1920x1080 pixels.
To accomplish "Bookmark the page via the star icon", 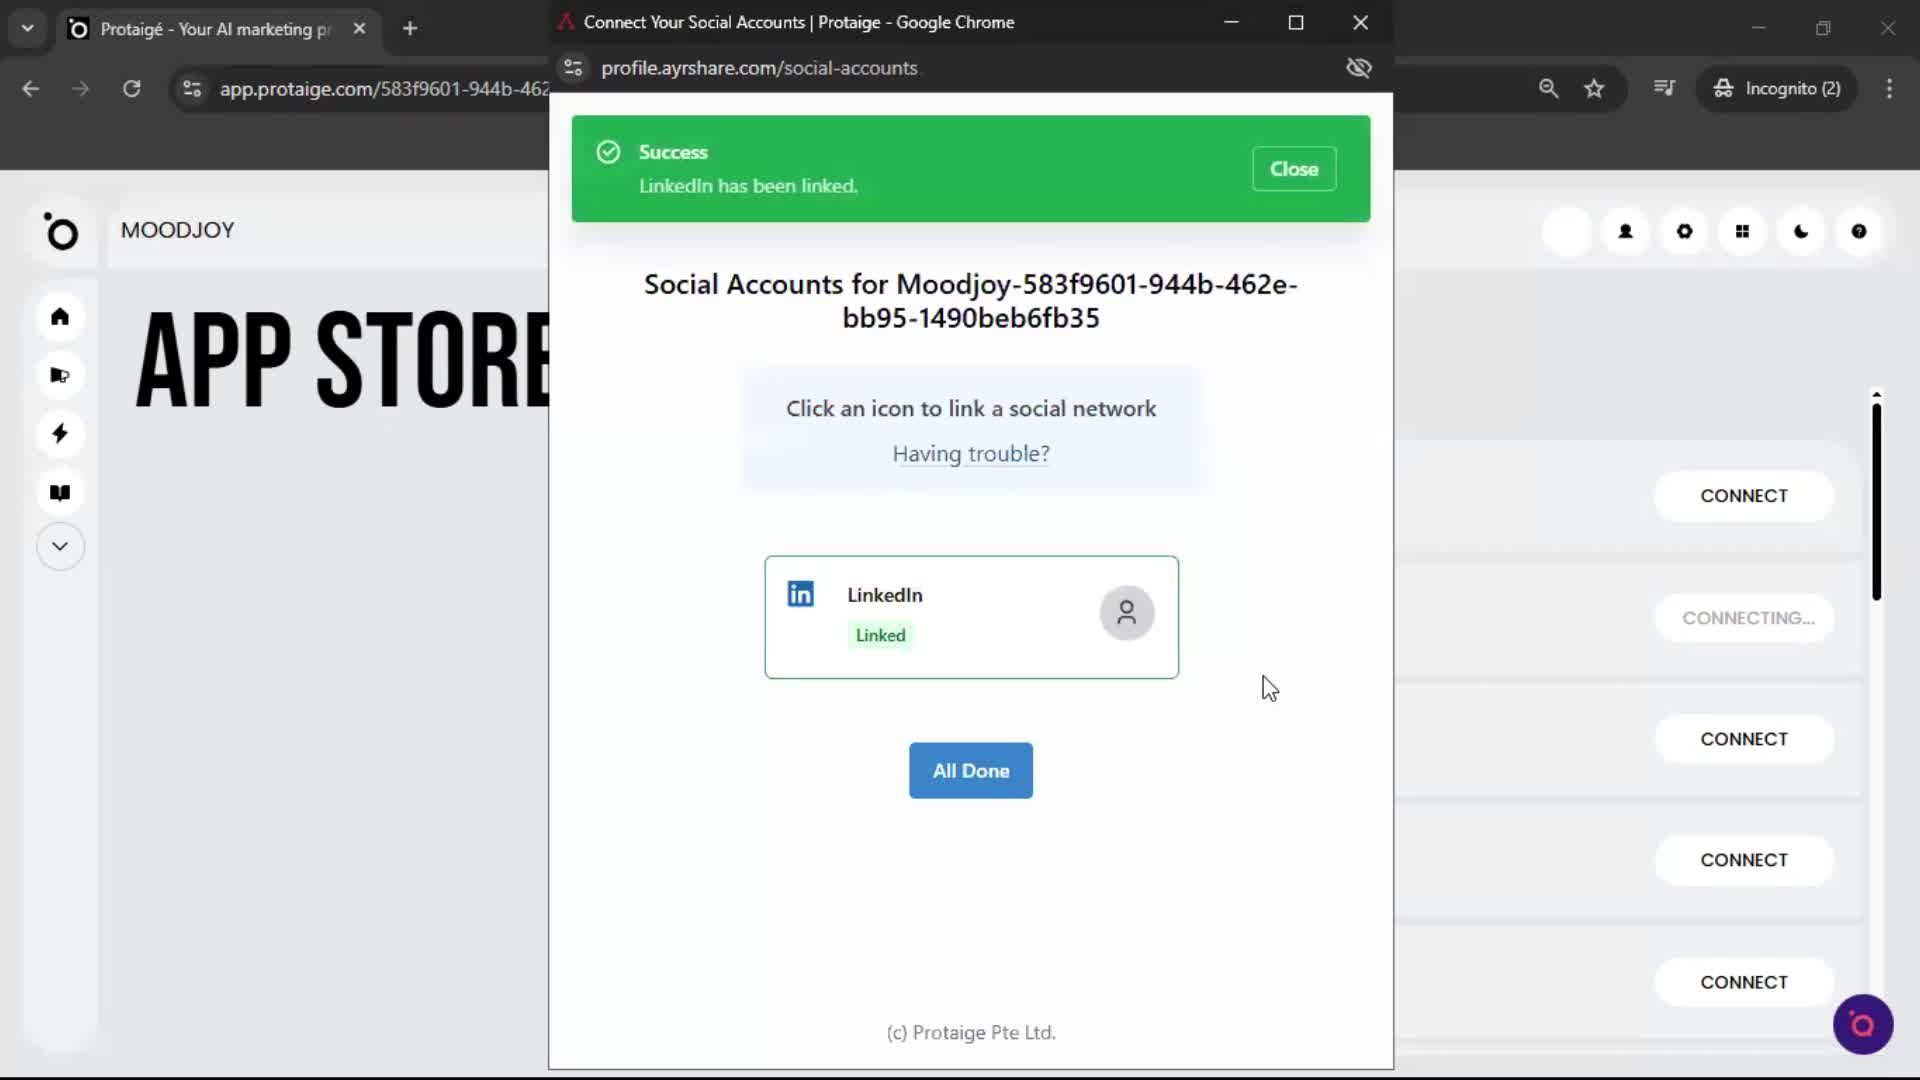I will coord(1594,88).
